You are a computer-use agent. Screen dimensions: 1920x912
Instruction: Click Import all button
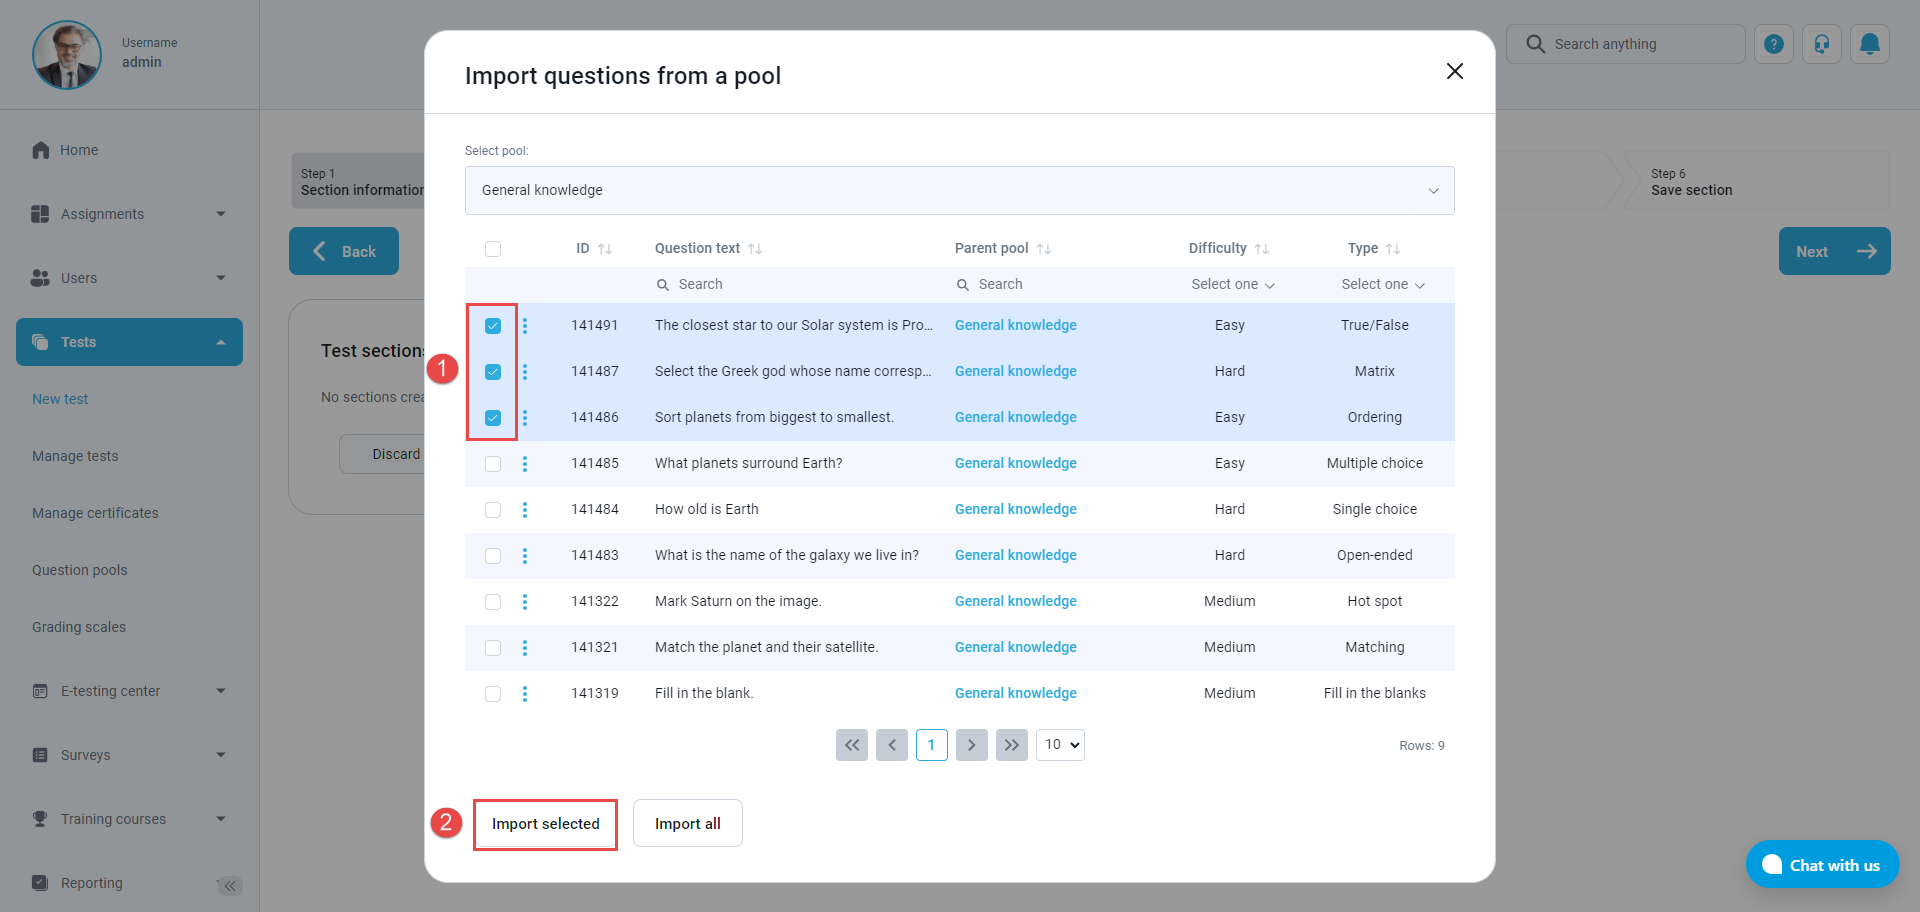point(687,824)
